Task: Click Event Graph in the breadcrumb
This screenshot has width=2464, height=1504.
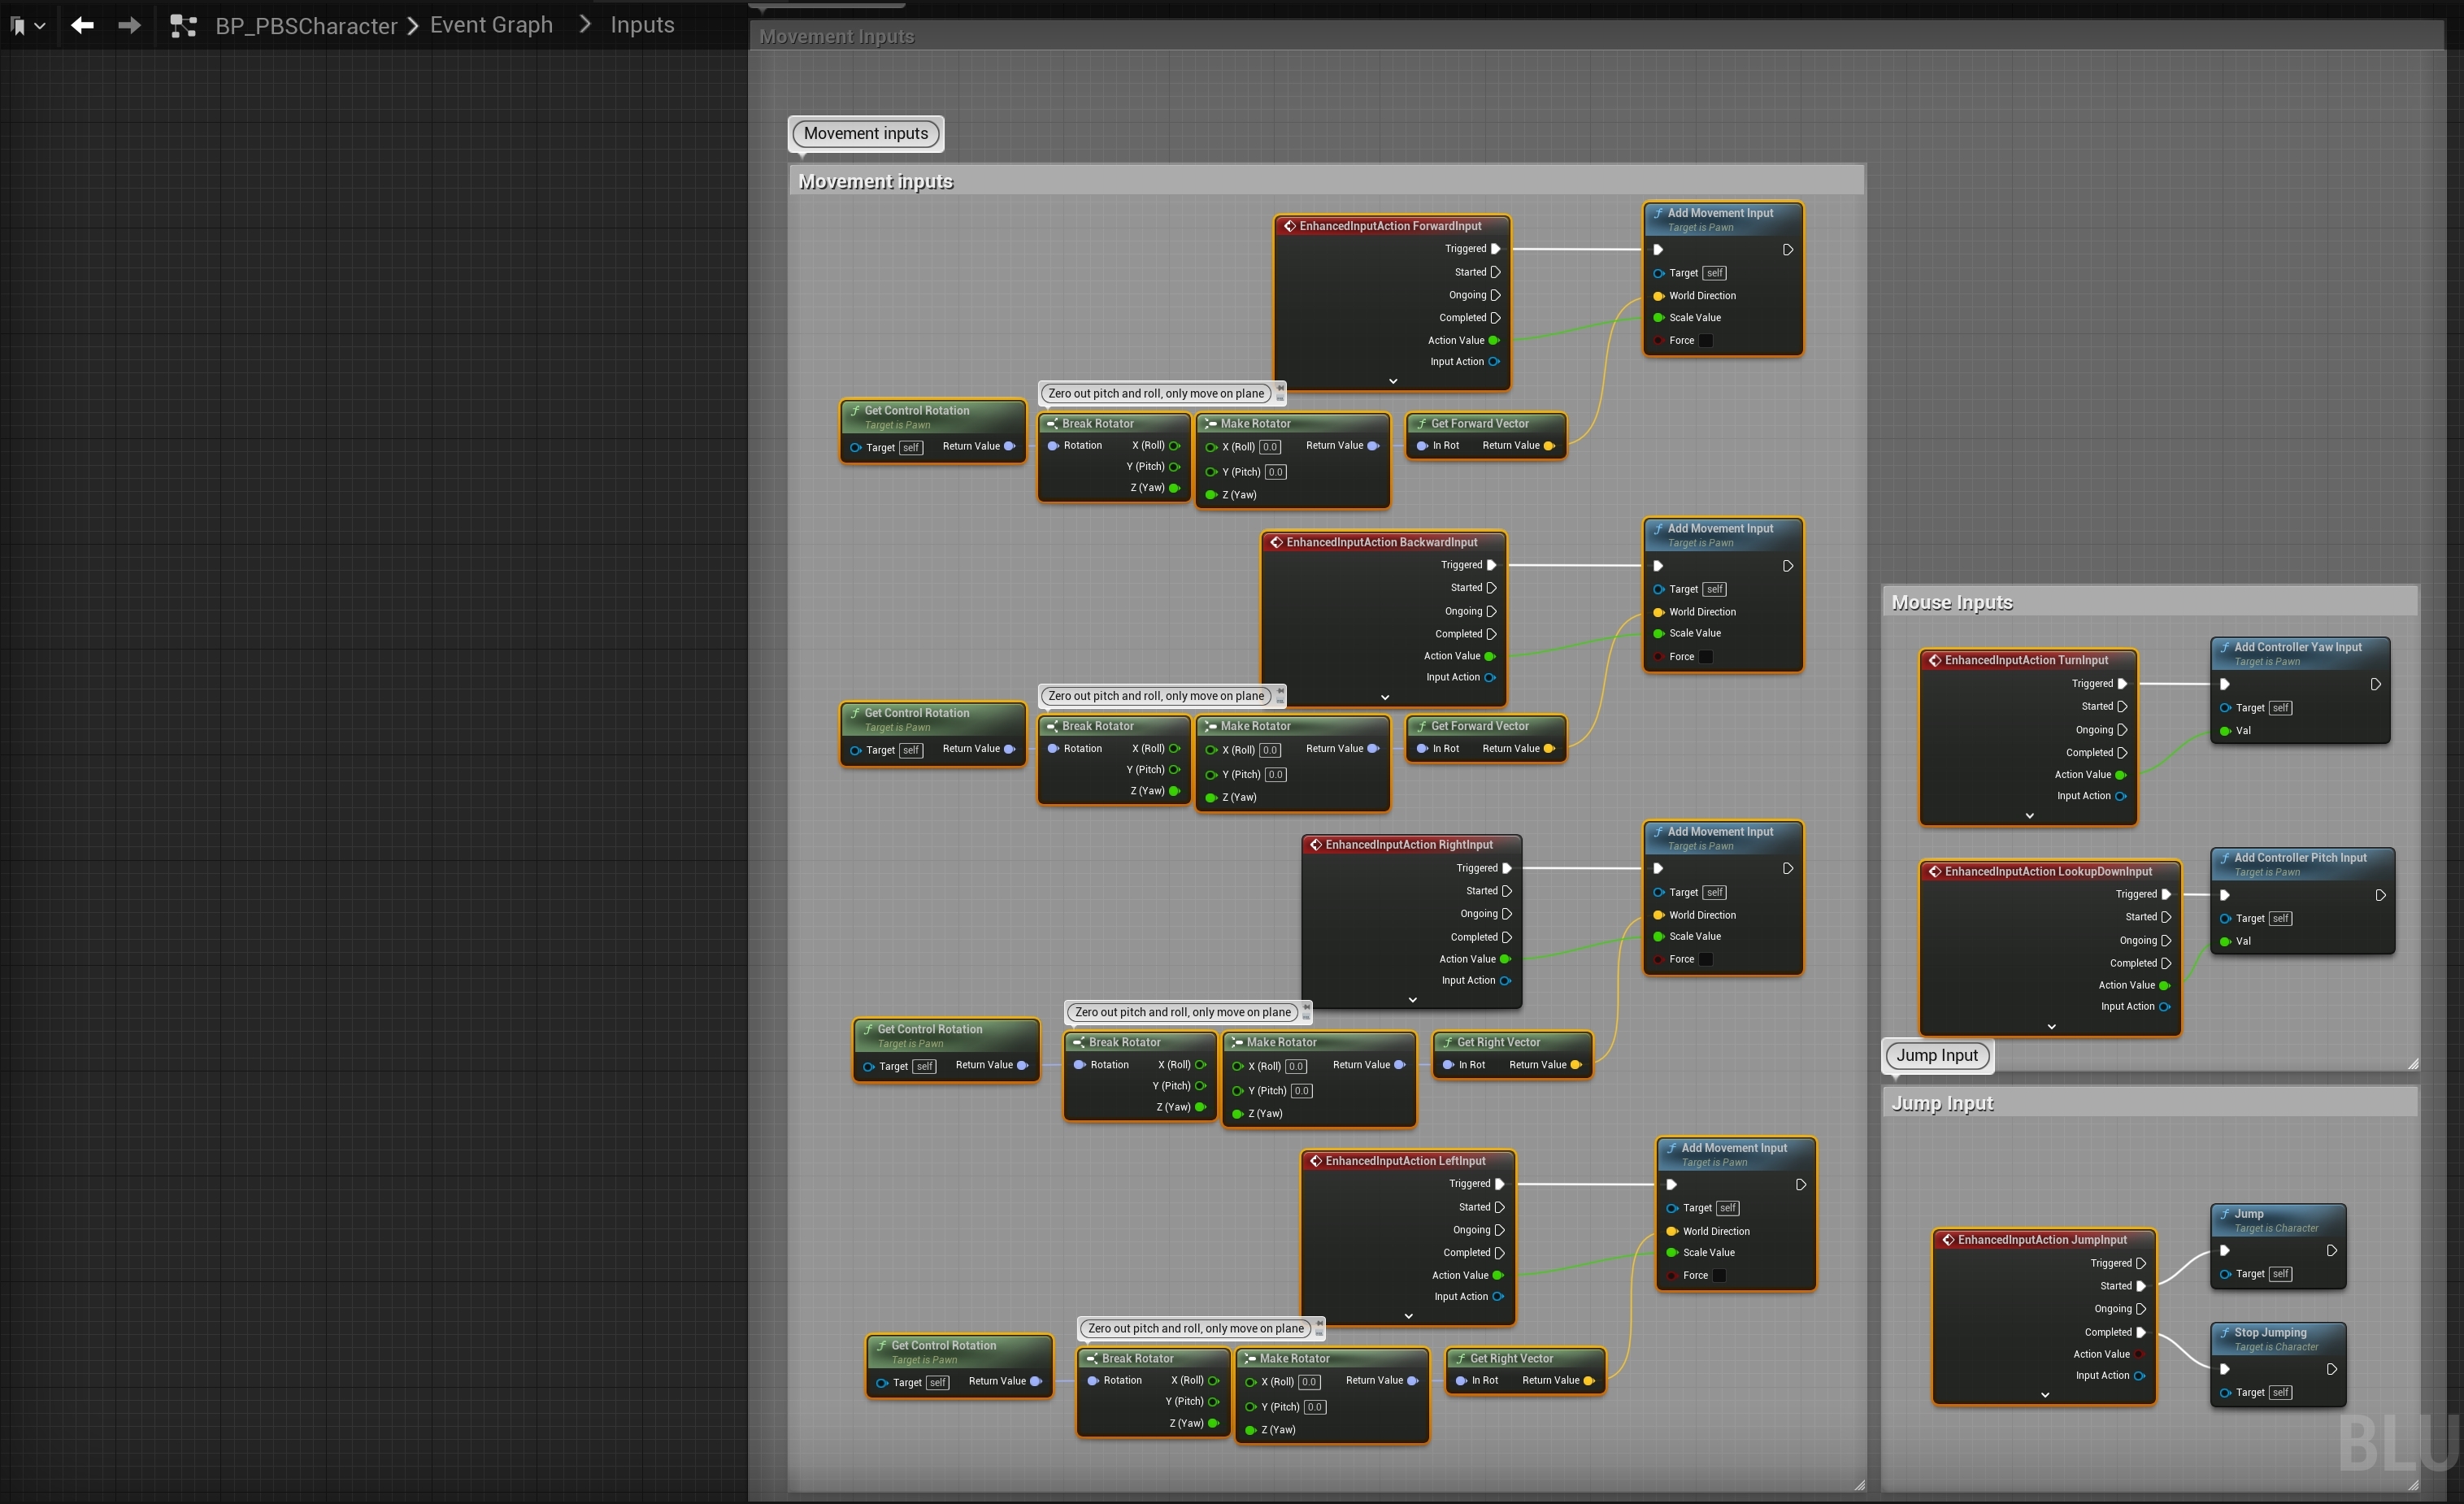Action: pyautogui.click(x=491, y=25)
